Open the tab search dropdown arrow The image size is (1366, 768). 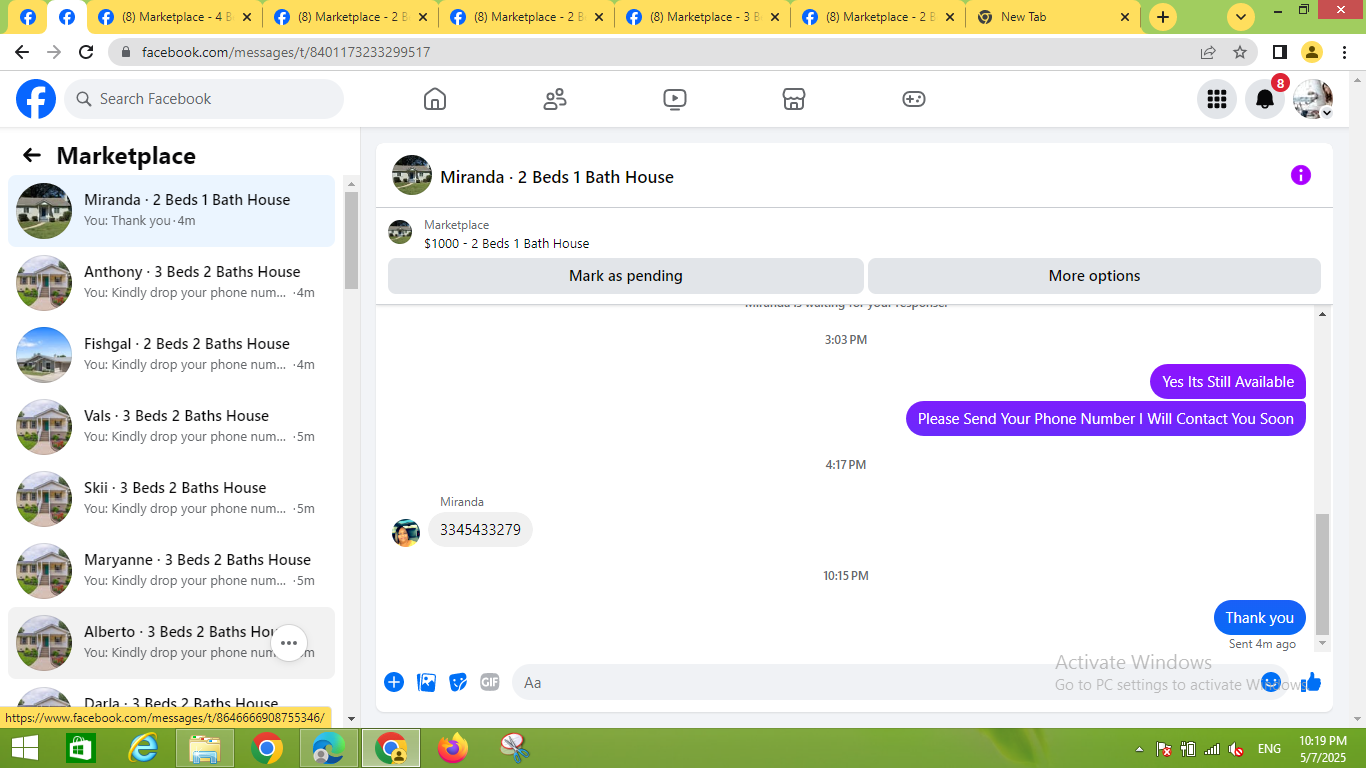[x=1241, y=17]
